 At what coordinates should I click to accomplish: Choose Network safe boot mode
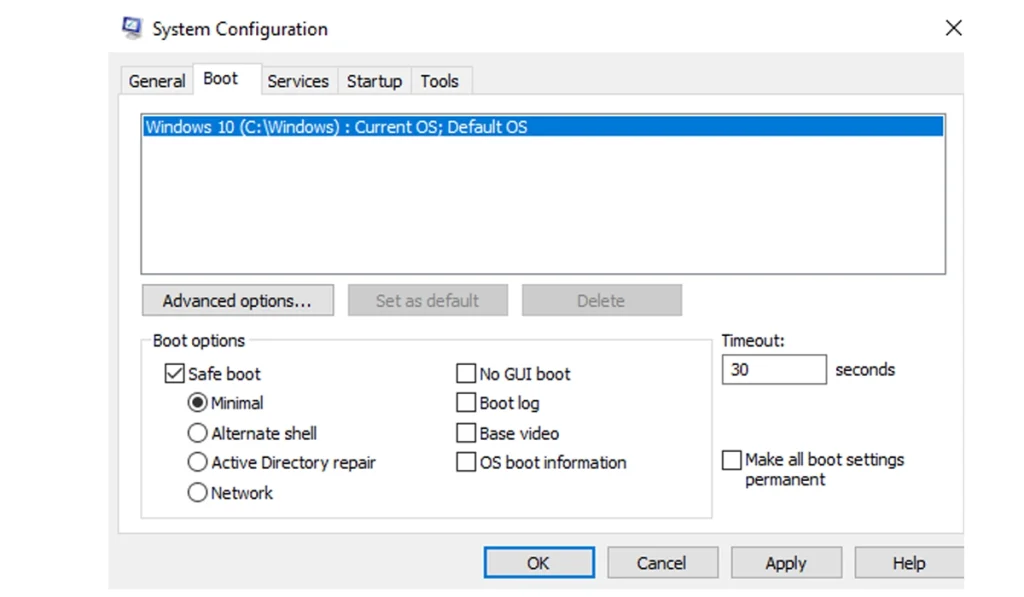point(198,492)
